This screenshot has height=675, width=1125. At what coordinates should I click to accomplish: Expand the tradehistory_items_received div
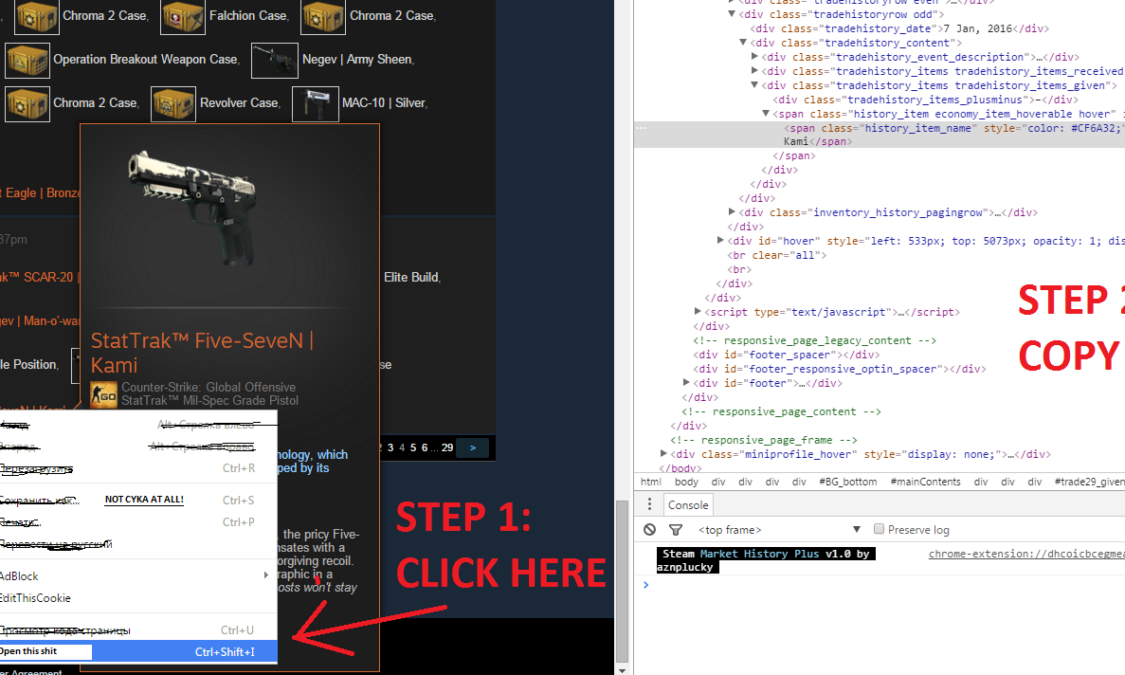(755, 70)
